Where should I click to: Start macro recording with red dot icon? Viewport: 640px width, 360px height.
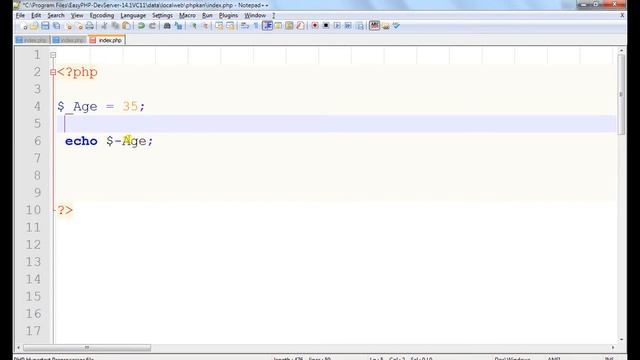tap(314, 26)
